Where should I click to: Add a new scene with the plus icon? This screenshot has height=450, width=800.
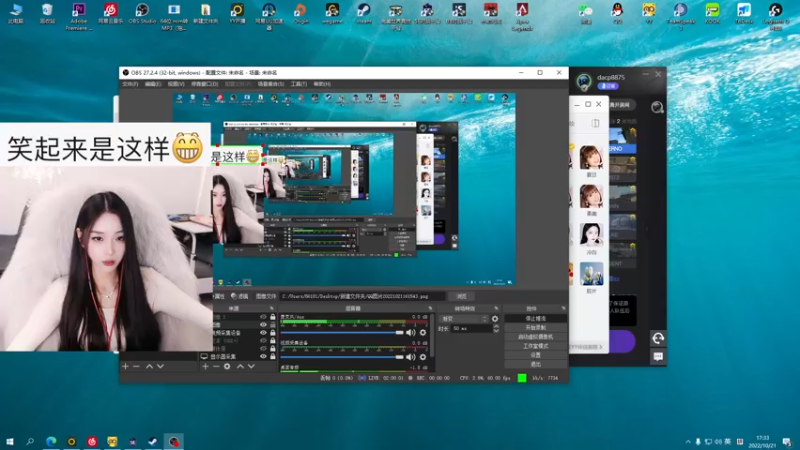[x=126, y=366]
